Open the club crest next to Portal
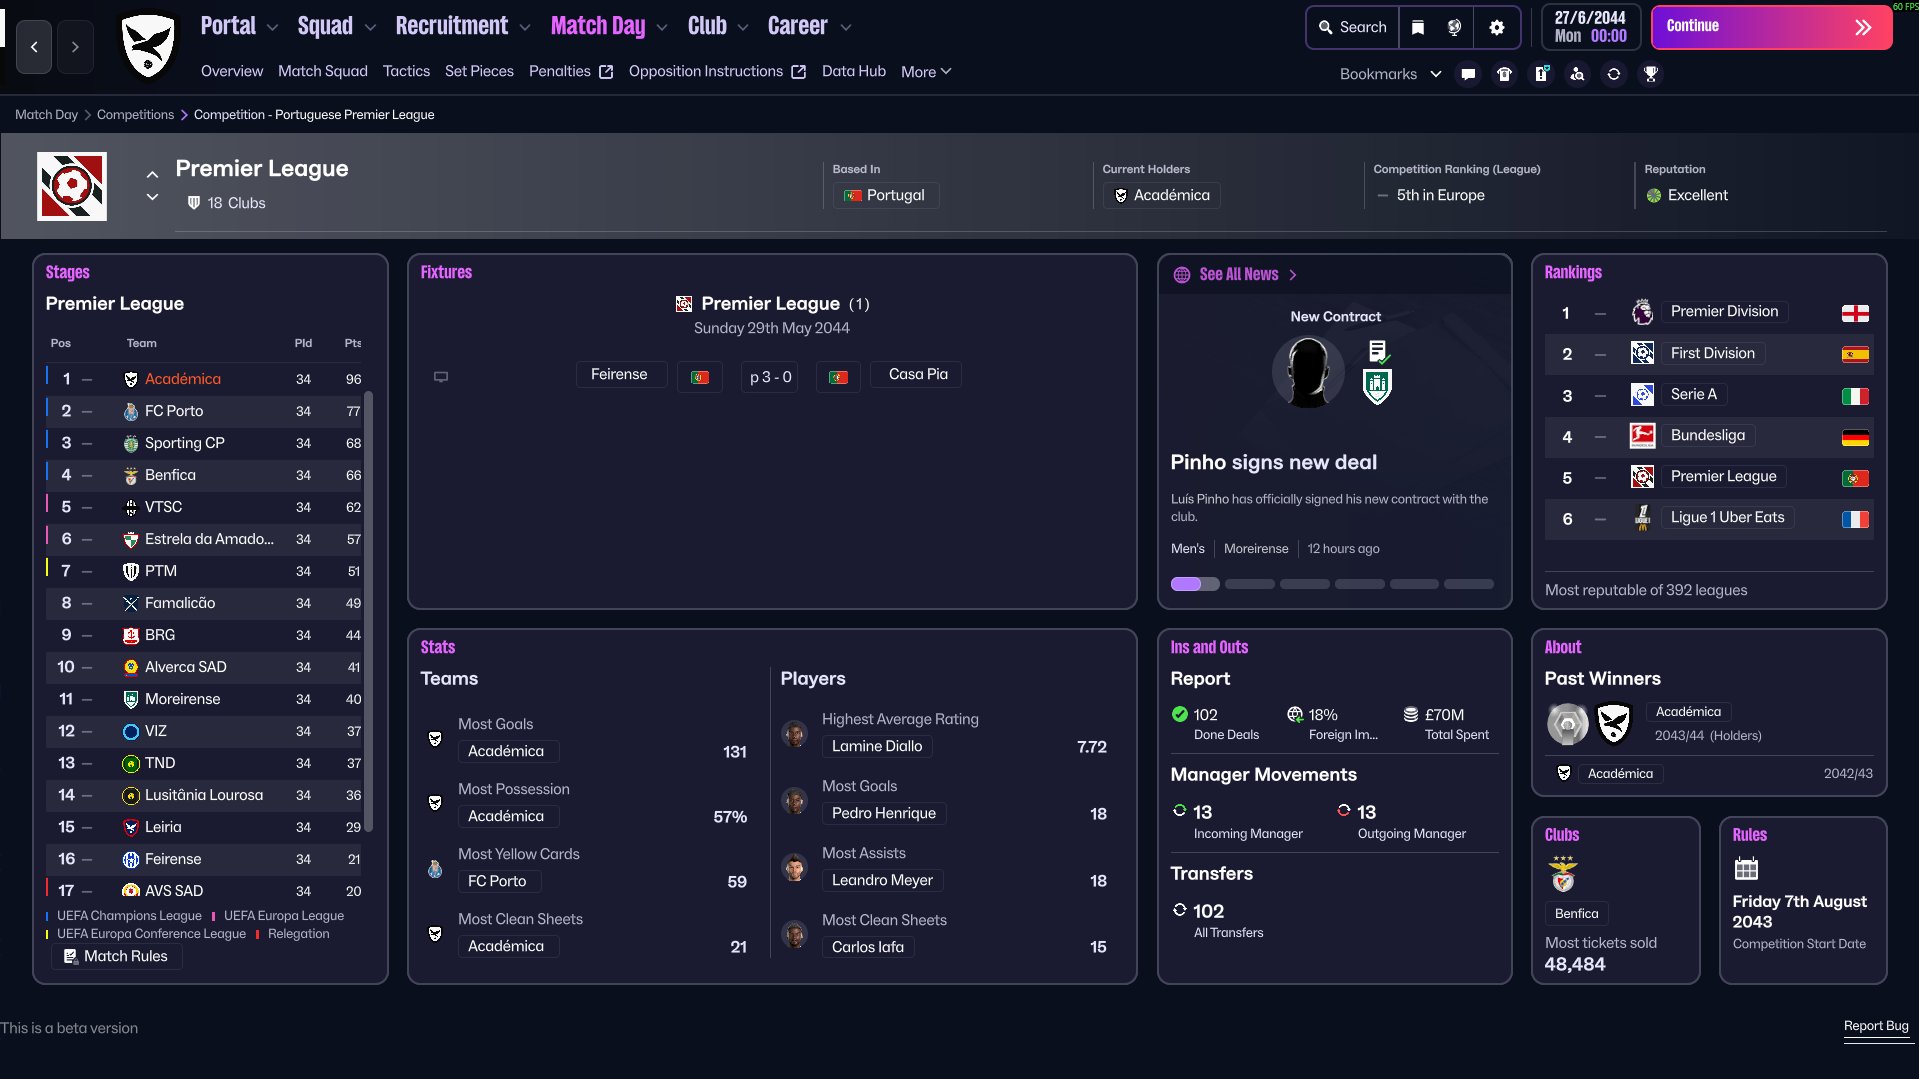Screen dimensions: 1919x1079 tap(148, 46)
